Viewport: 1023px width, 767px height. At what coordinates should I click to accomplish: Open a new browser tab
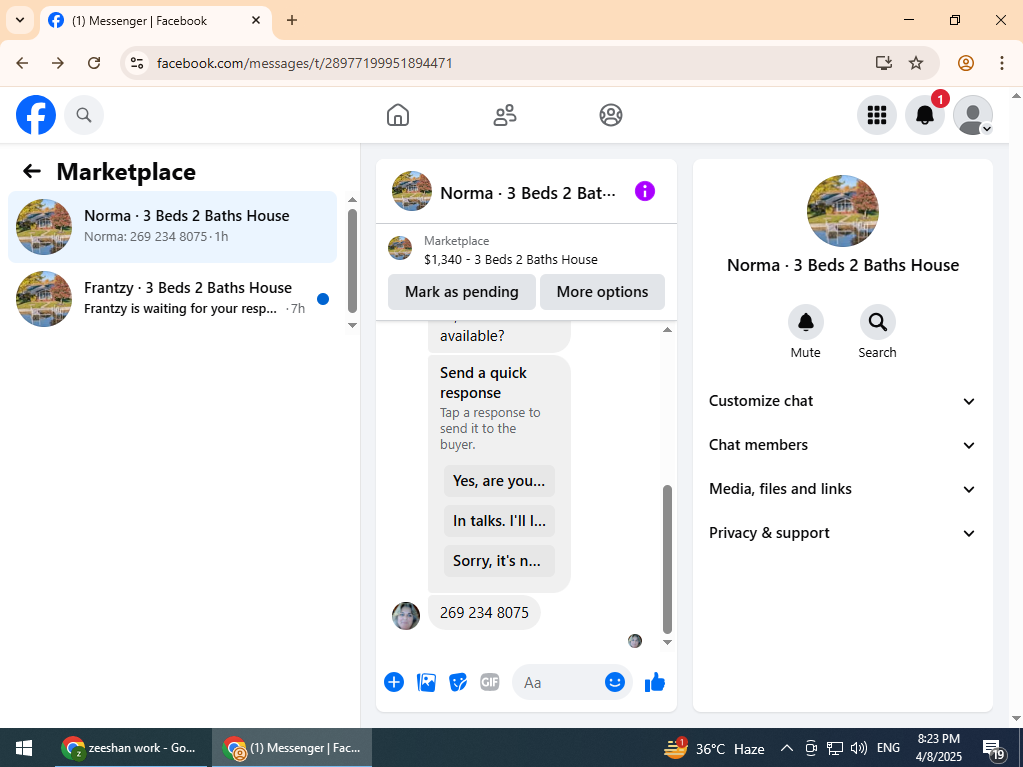point(292,20)
